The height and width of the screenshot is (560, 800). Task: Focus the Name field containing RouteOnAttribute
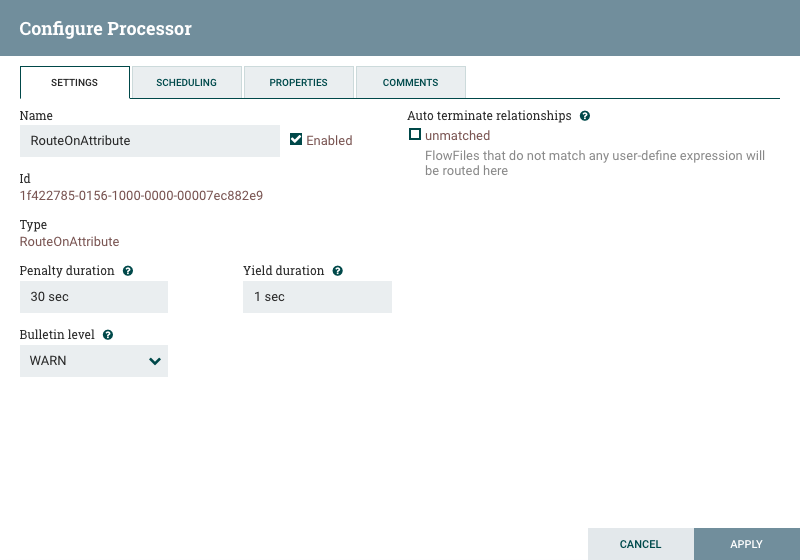pyautogui.click(x=149, y=141)
